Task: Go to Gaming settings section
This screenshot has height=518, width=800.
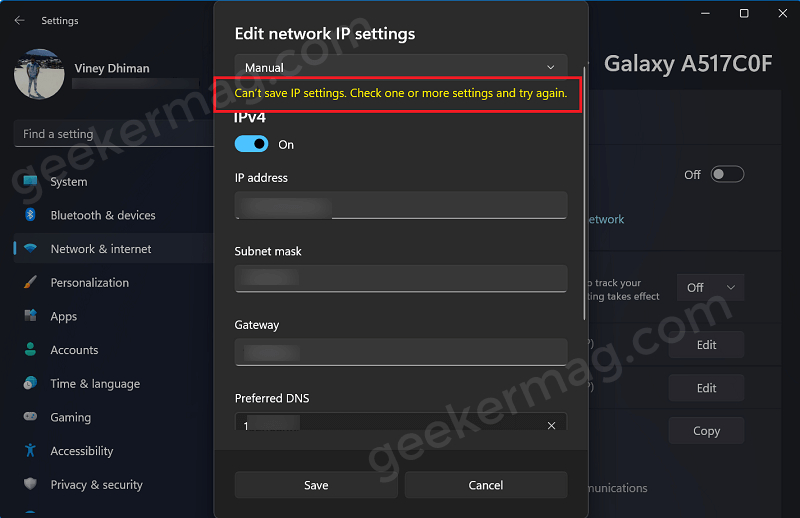Action: pyautogui.click(x=70, y=417)
